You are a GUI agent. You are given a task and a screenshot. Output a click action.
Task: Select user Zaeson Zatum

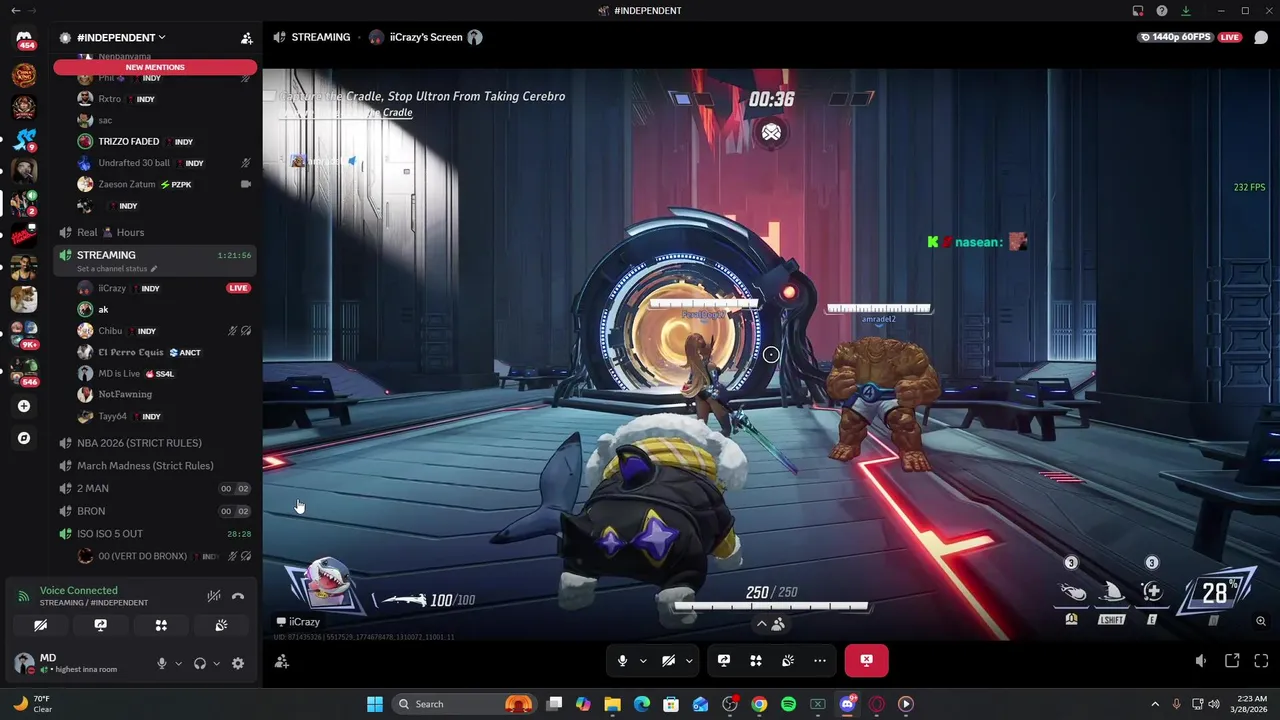(165, 184)
